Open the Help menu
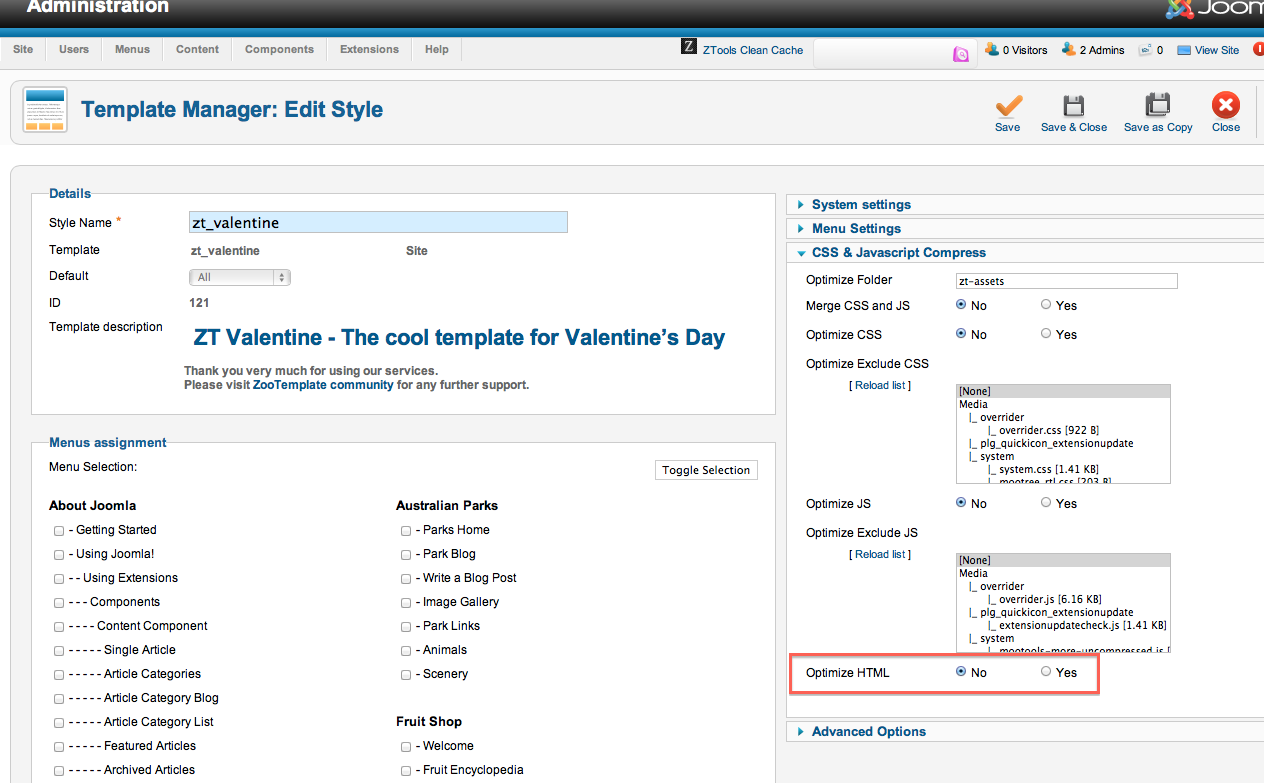The width and height of the screenshot is (1264, 783). pos(437,49)
